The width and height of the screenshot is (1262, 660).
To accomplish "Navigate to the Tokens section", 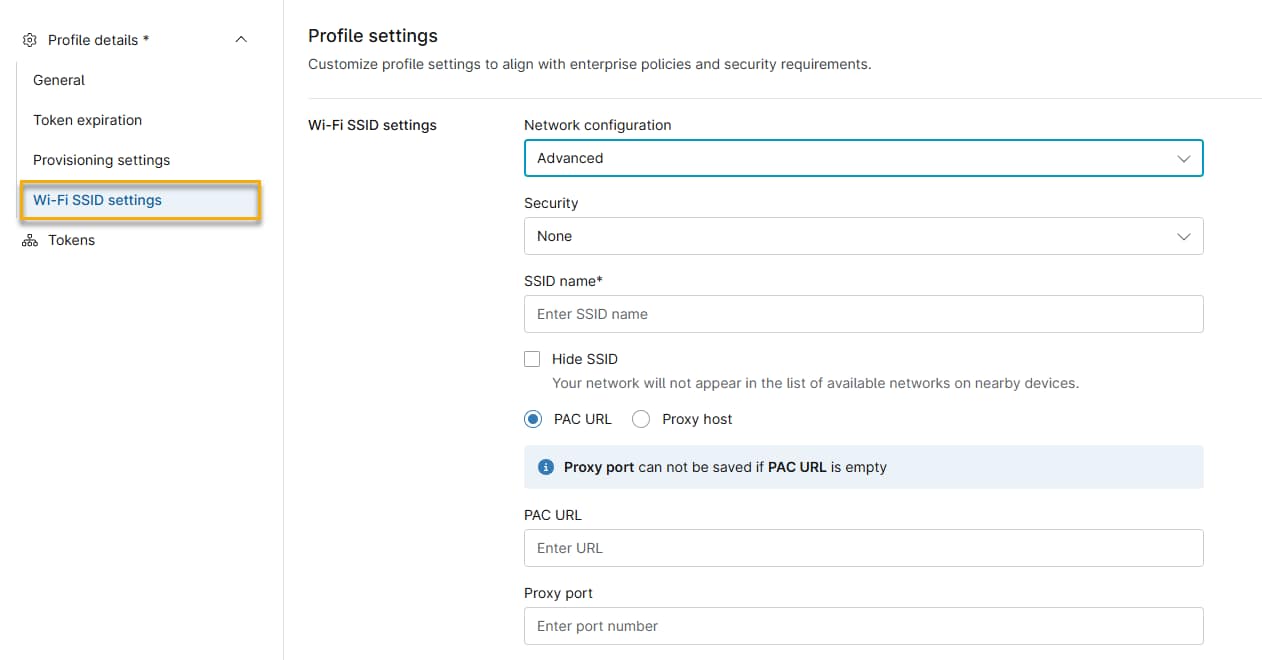I will click(71, 240).
